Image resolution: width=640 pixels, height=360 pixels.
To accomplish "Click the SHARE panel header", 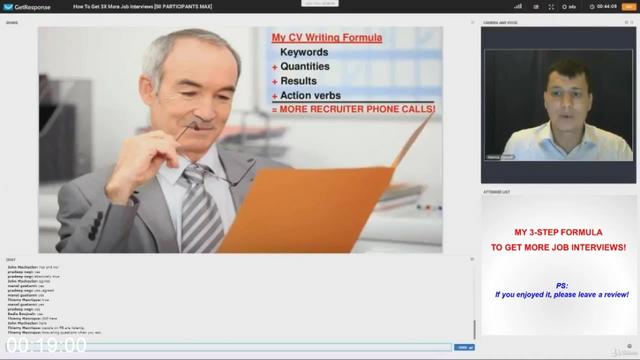I will [12, 23].
